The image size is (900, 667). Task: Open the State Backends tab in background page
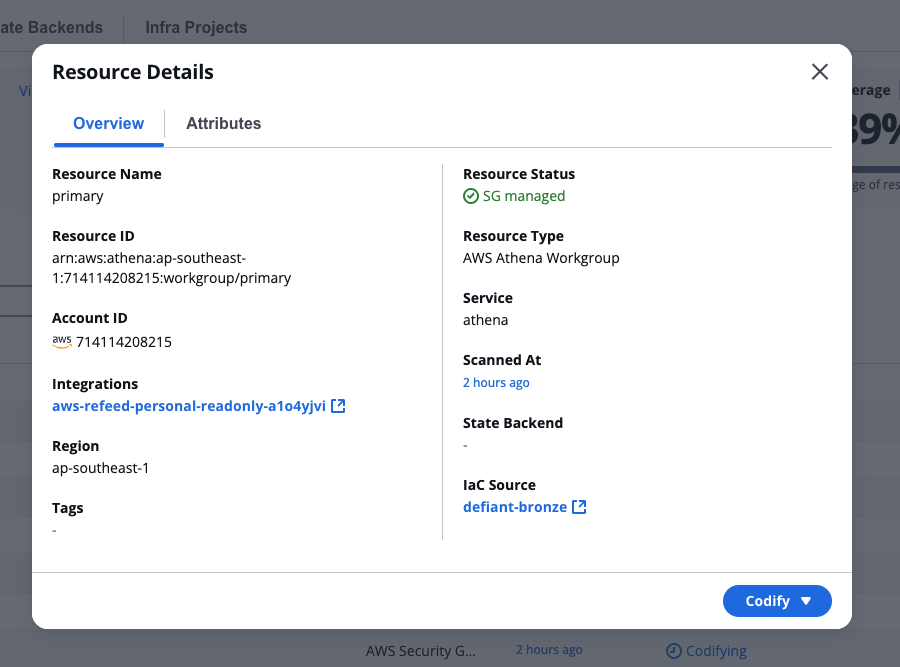51,28
